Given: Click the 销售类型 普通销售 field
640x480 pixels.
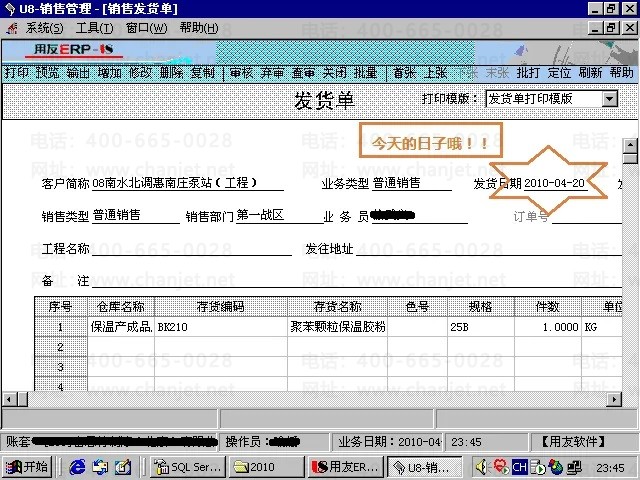Looking at the screenshot, I should click(x=136, y=215).
